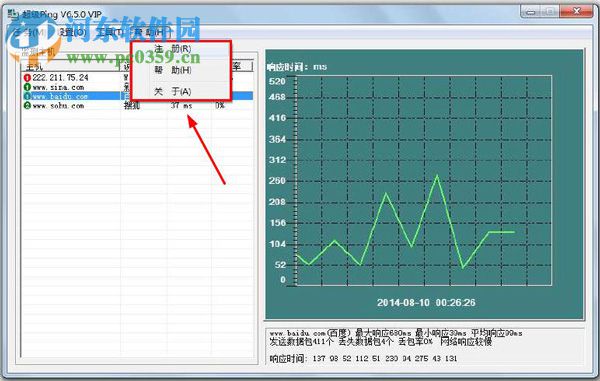
Task: Click green status icon beside www.sohu.com
Action: (27, 105)
